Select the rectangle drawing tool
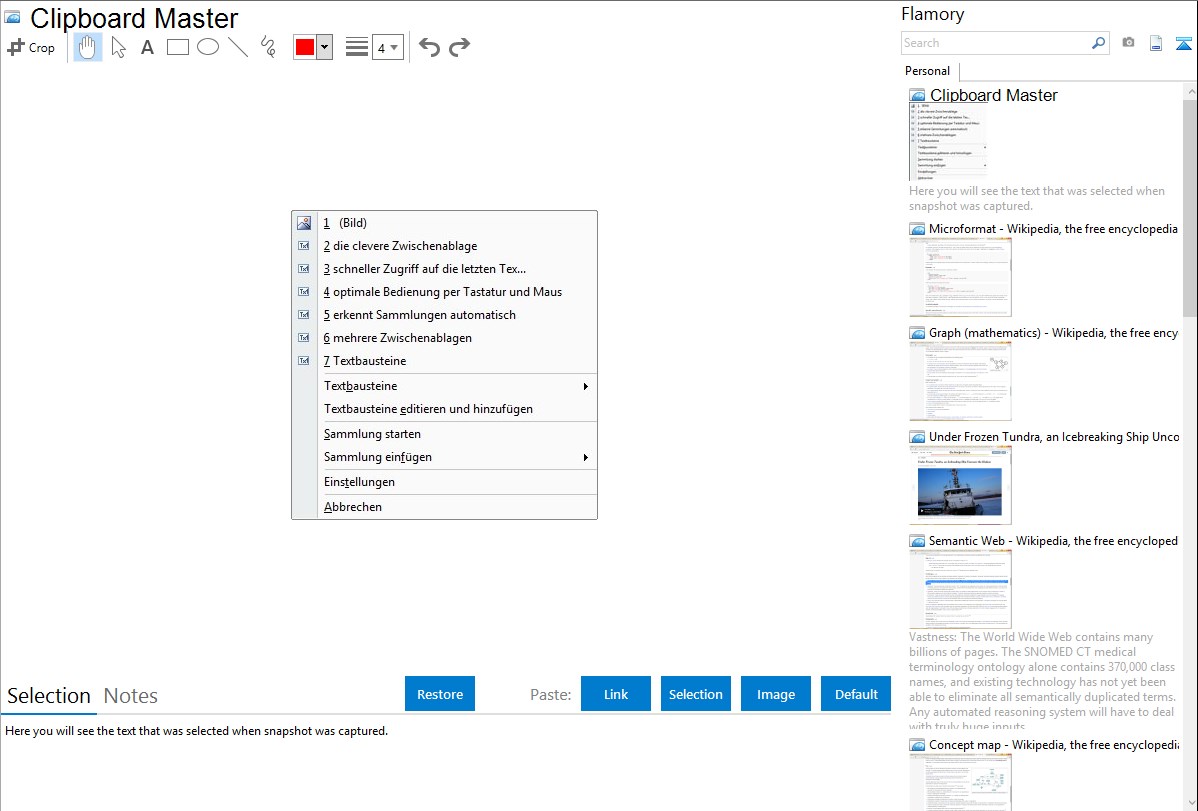Screen dimensions: 1198x811 click(x=177, y=47)
